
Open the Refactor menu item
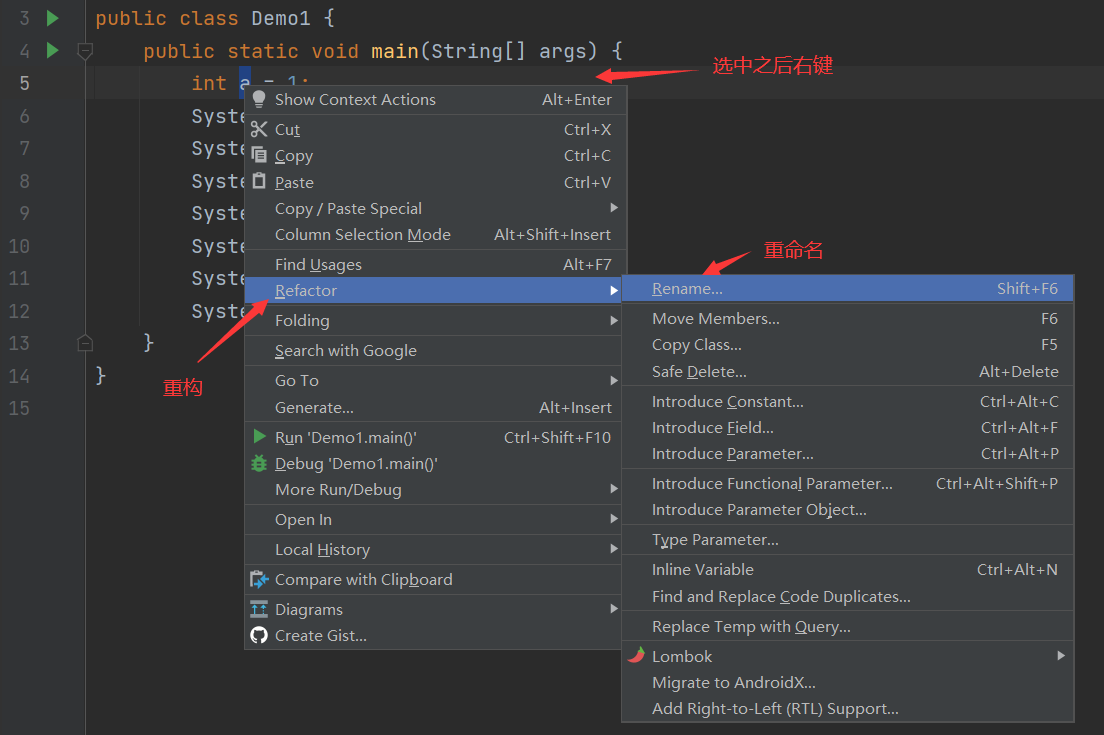(433, 291)
